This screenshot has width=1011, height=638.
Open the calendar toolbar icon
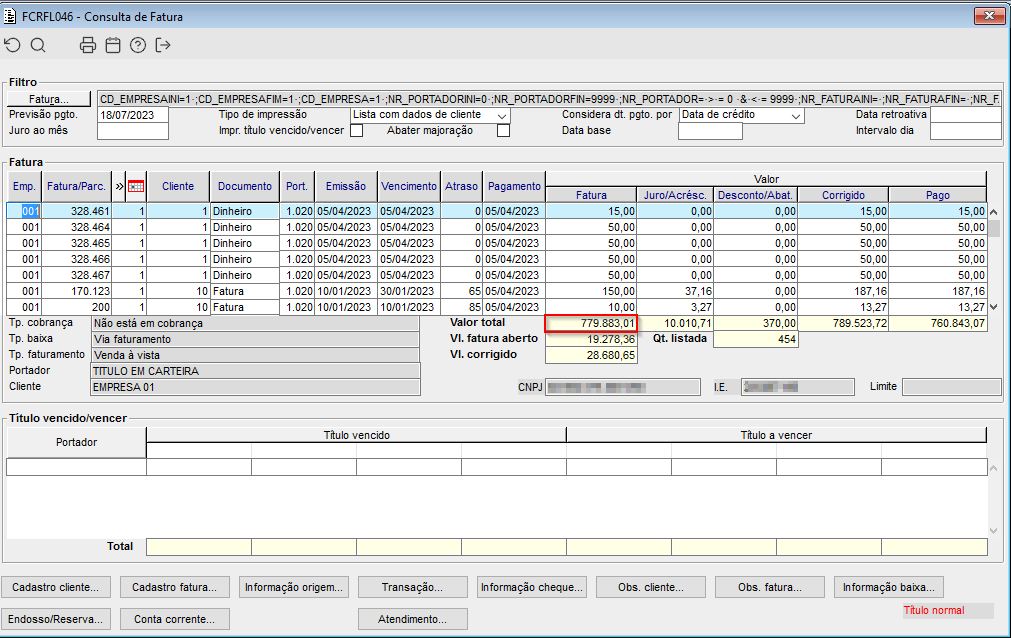click(113, 45)
